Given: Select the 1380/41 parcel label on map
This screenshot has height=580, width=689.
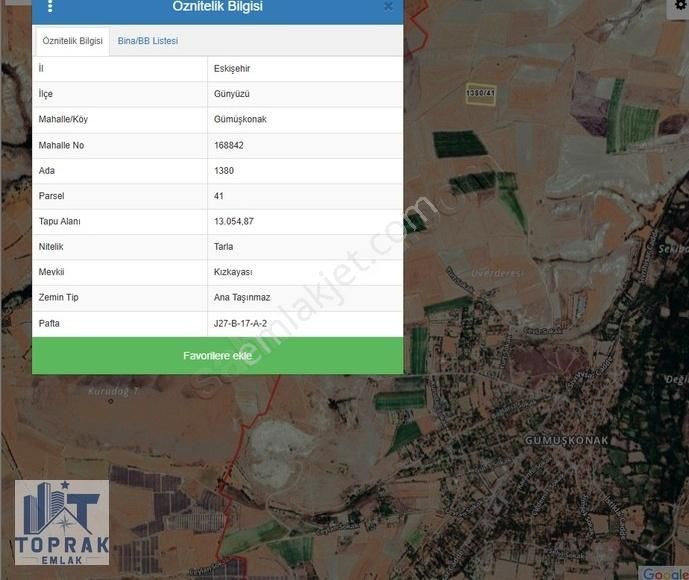Looking at the screenshot, I should coord(480,93).
